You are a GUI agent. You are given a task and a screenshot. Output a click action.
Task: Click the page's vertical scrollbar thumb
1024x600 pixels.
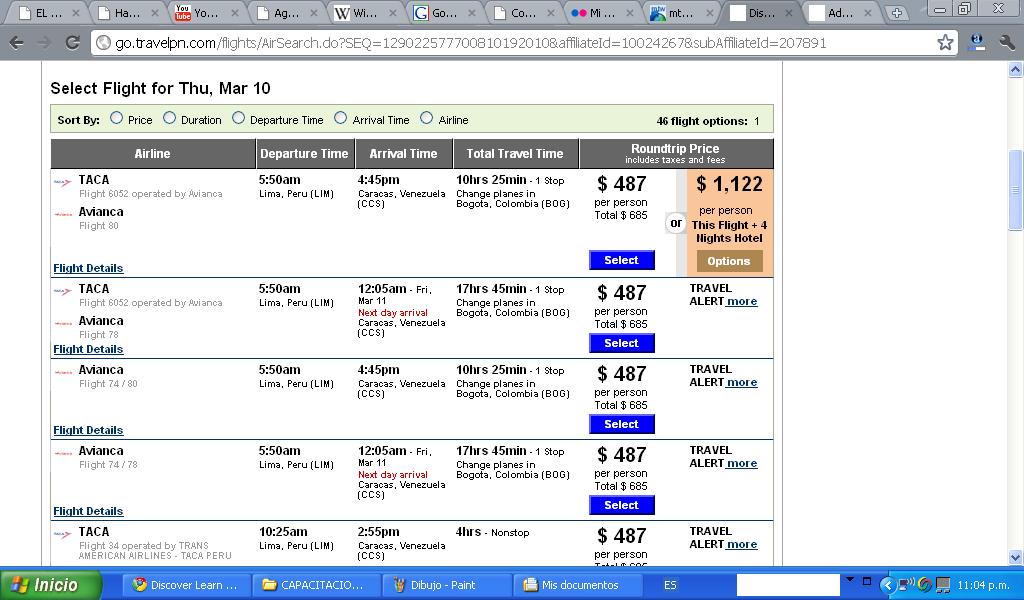click(1016, 190)
